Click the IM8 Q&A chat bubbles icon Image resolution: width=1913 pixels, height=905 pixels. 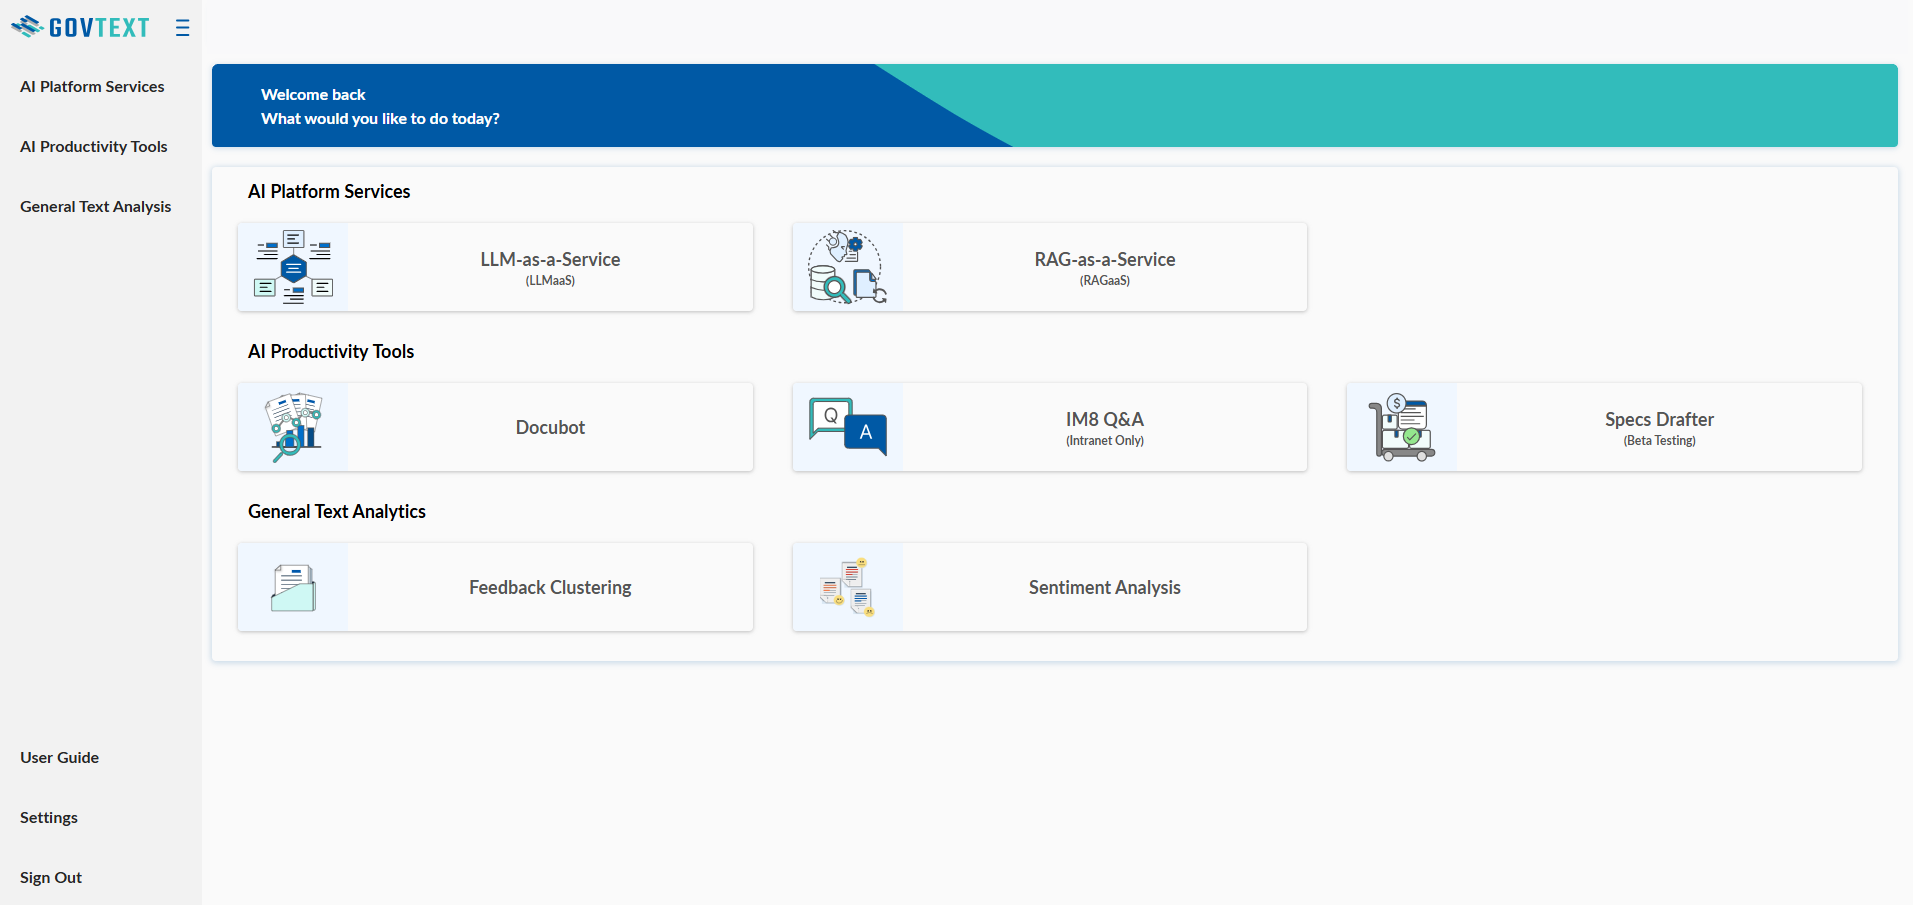point(847,427)
